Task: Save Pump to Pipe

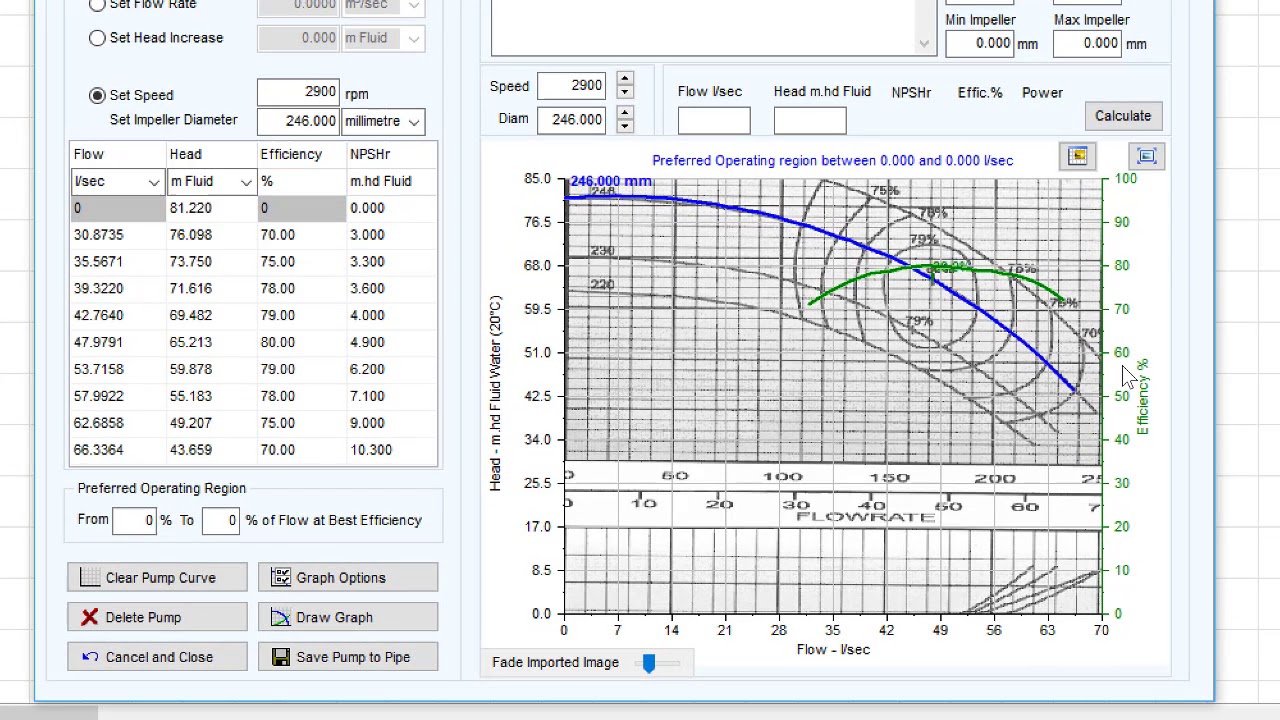Action: click(x=348, y=657)
